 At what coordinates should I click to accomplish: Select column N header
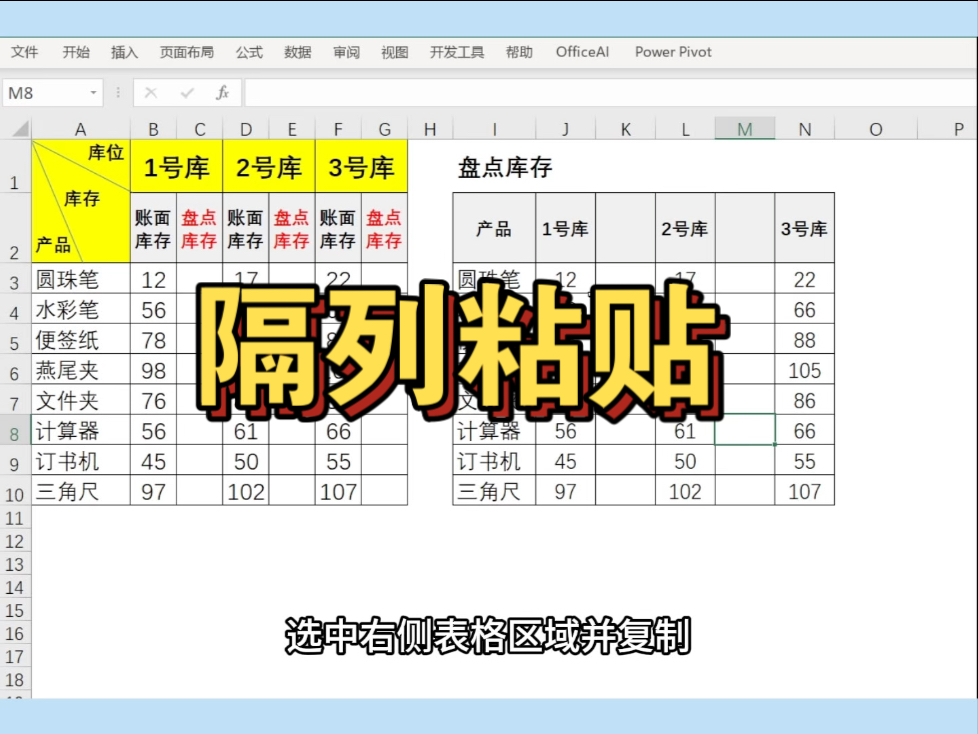point(806,128)
